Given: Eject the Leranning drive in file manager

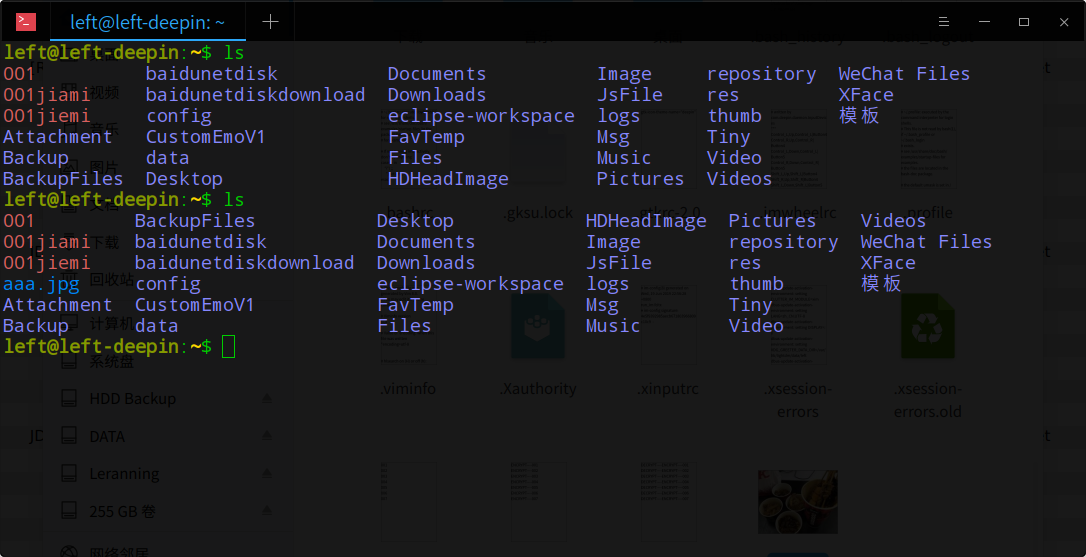Looking at the screenshot, I should click(267, 473).
